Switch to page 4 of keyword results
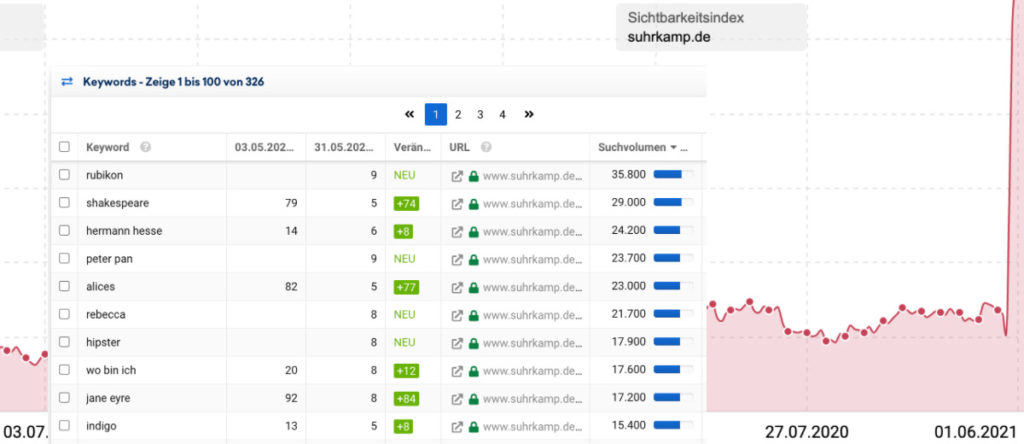 [x=502, y=114]
